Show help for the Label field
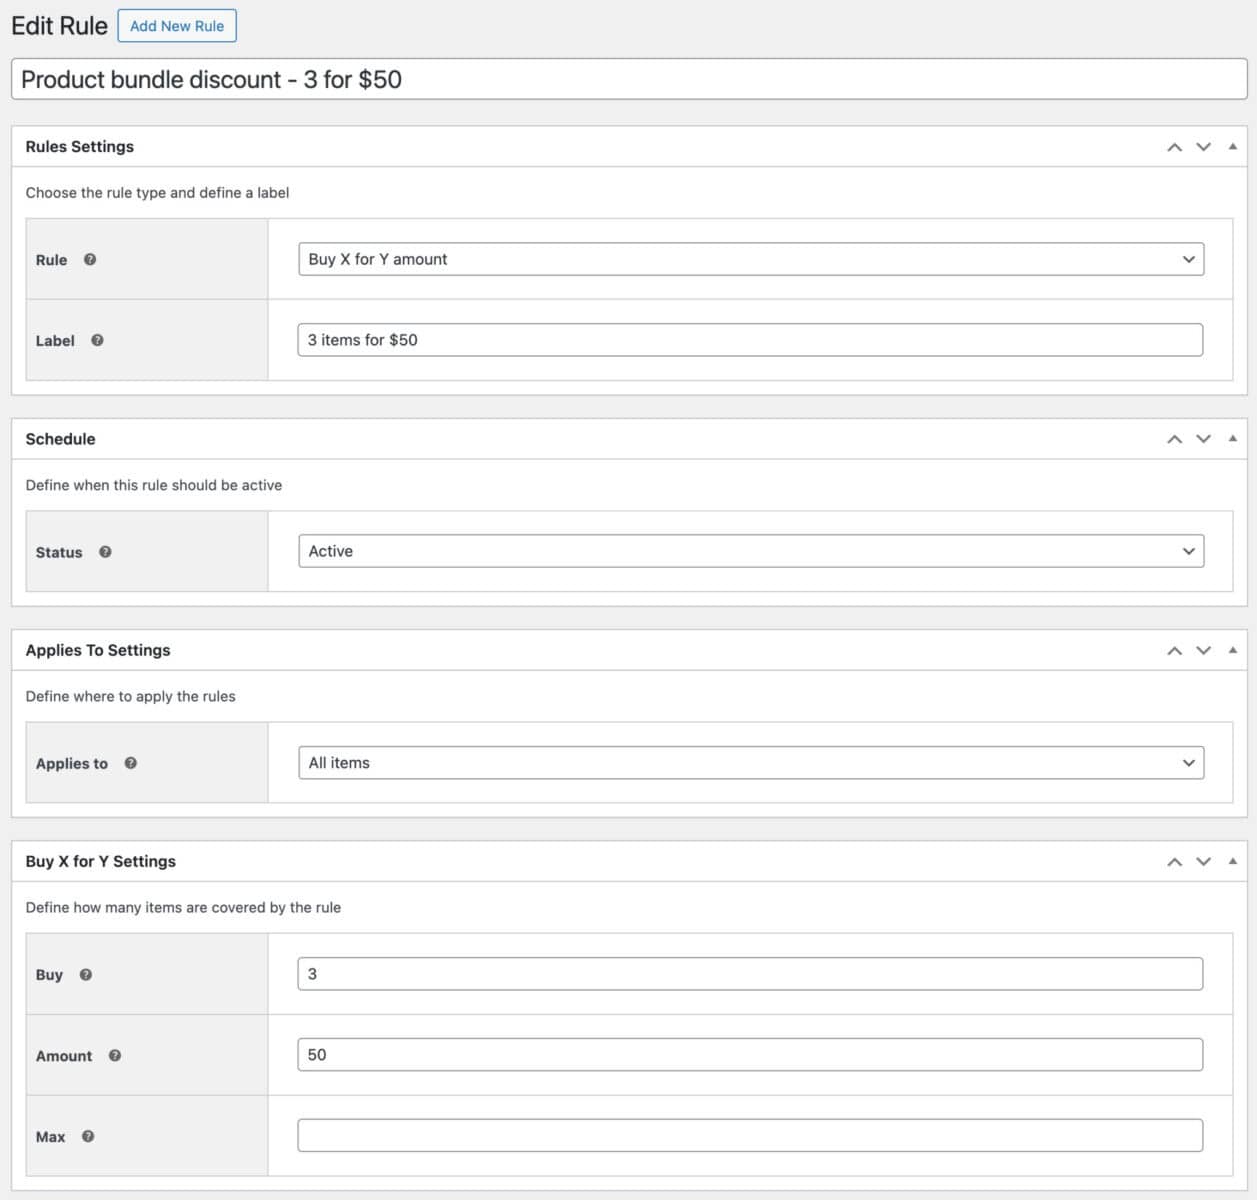The width and height of the screenshot is (1257, 1200). (97, 340)
